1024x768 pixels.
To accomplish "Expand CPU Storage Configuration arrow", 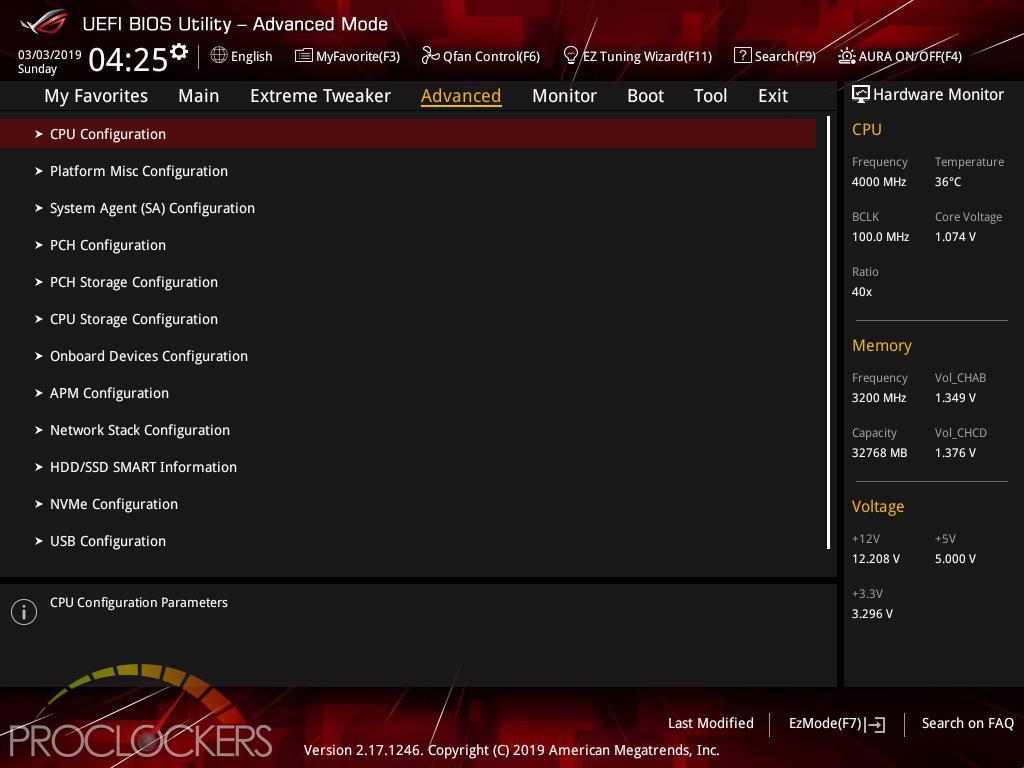I will pyautogui.click(x=39, y=319).
